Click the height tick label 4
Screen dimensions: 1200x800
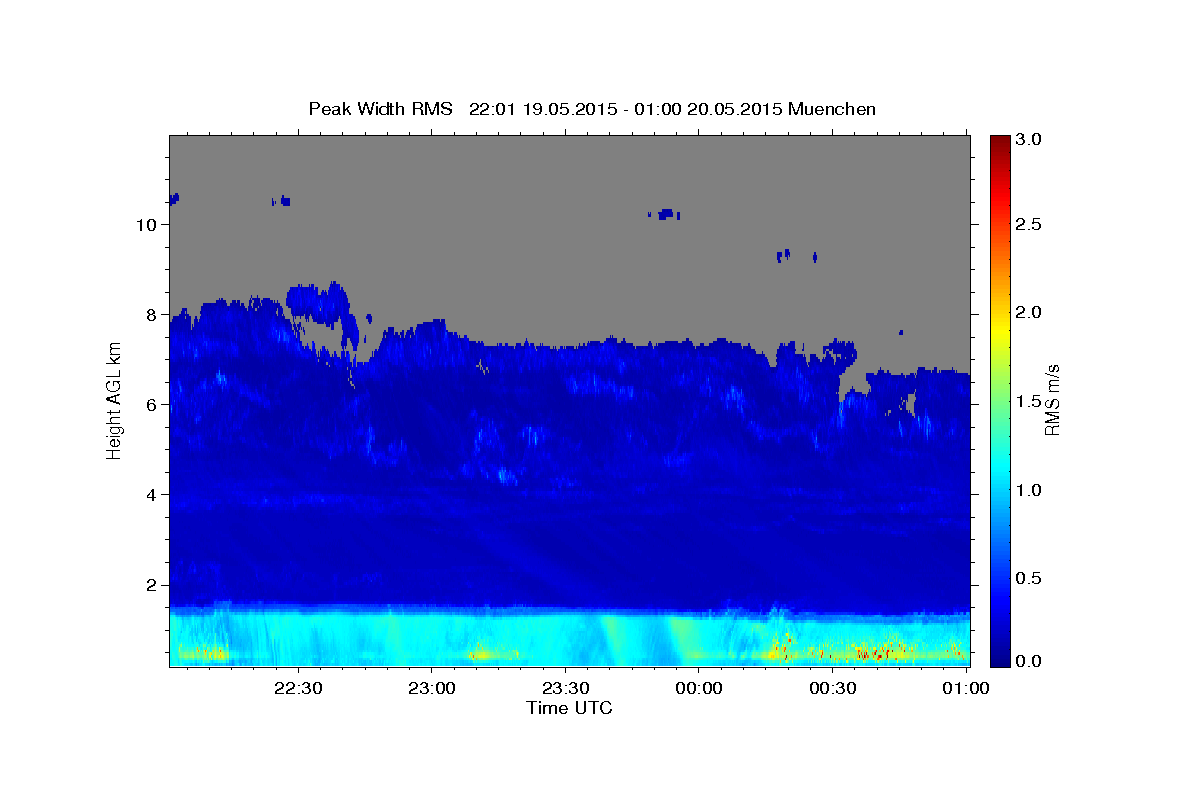150,494
